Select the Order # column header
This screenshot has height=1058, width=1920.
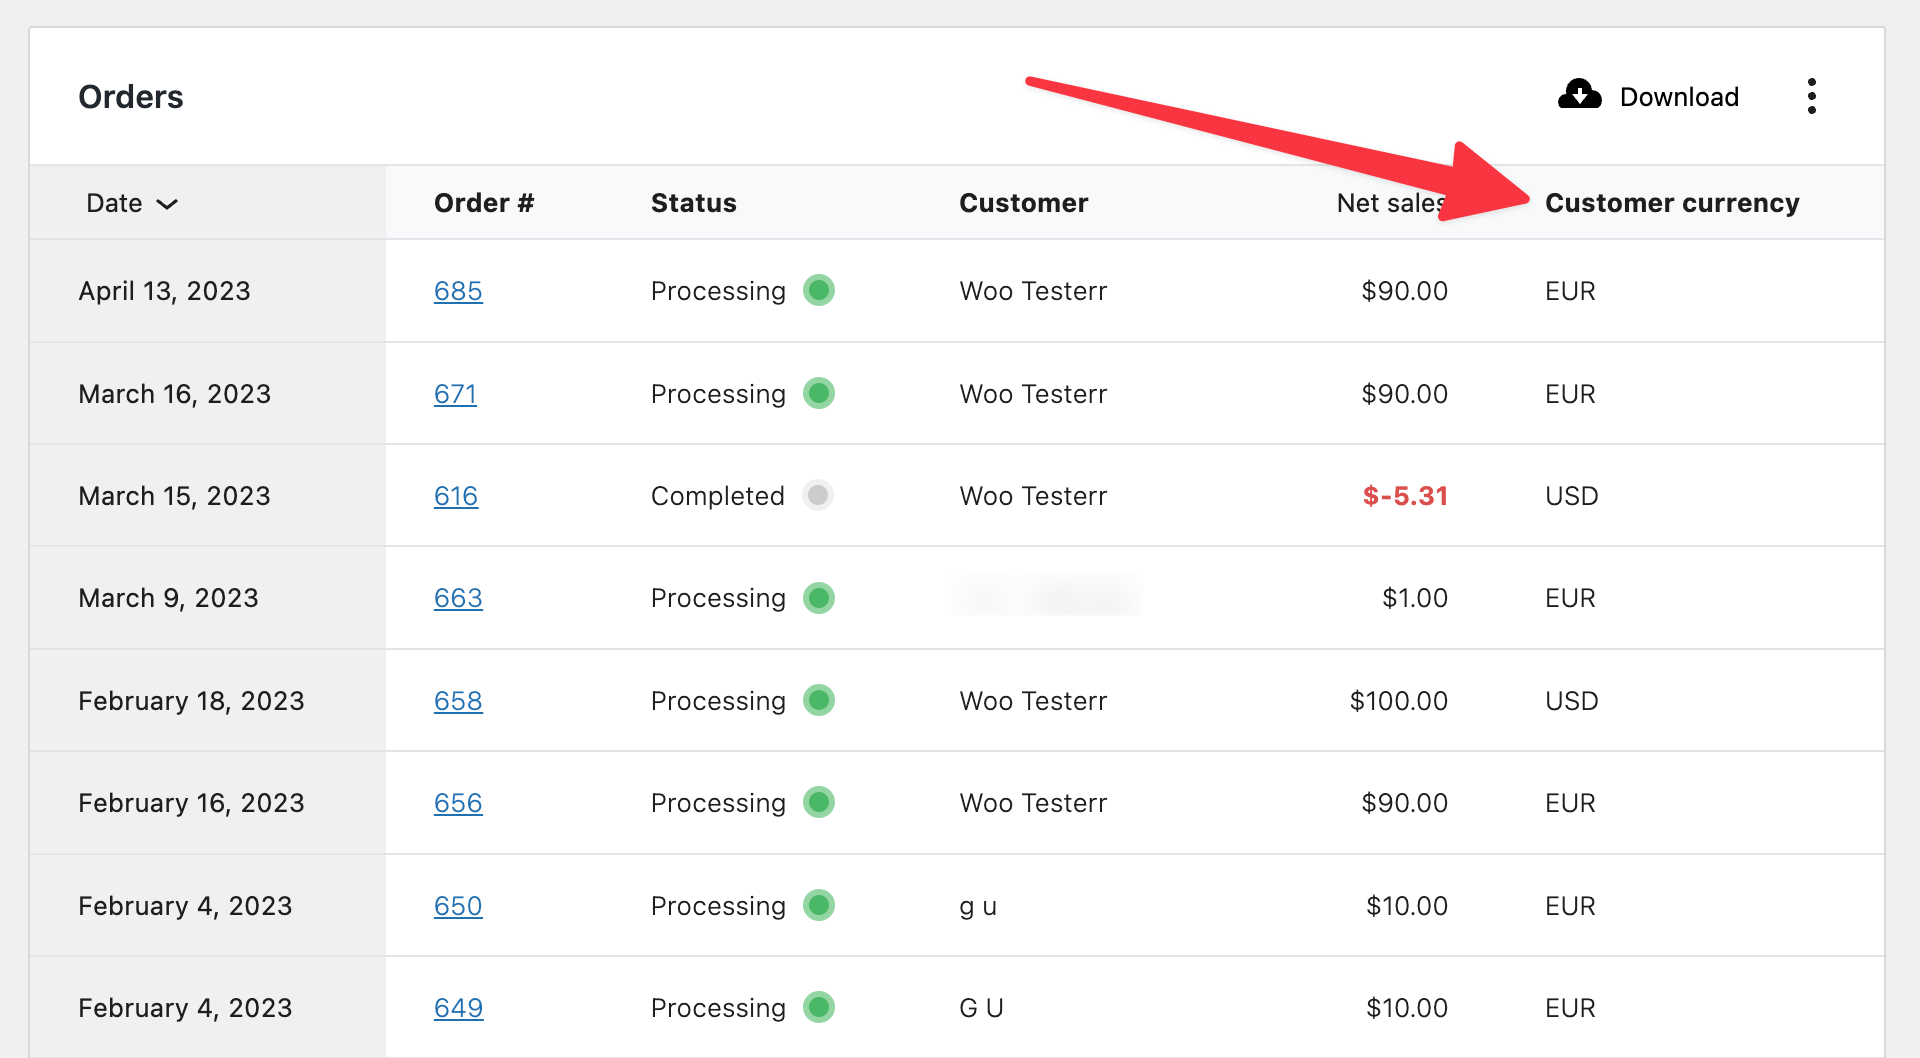[x=484, y=202]
